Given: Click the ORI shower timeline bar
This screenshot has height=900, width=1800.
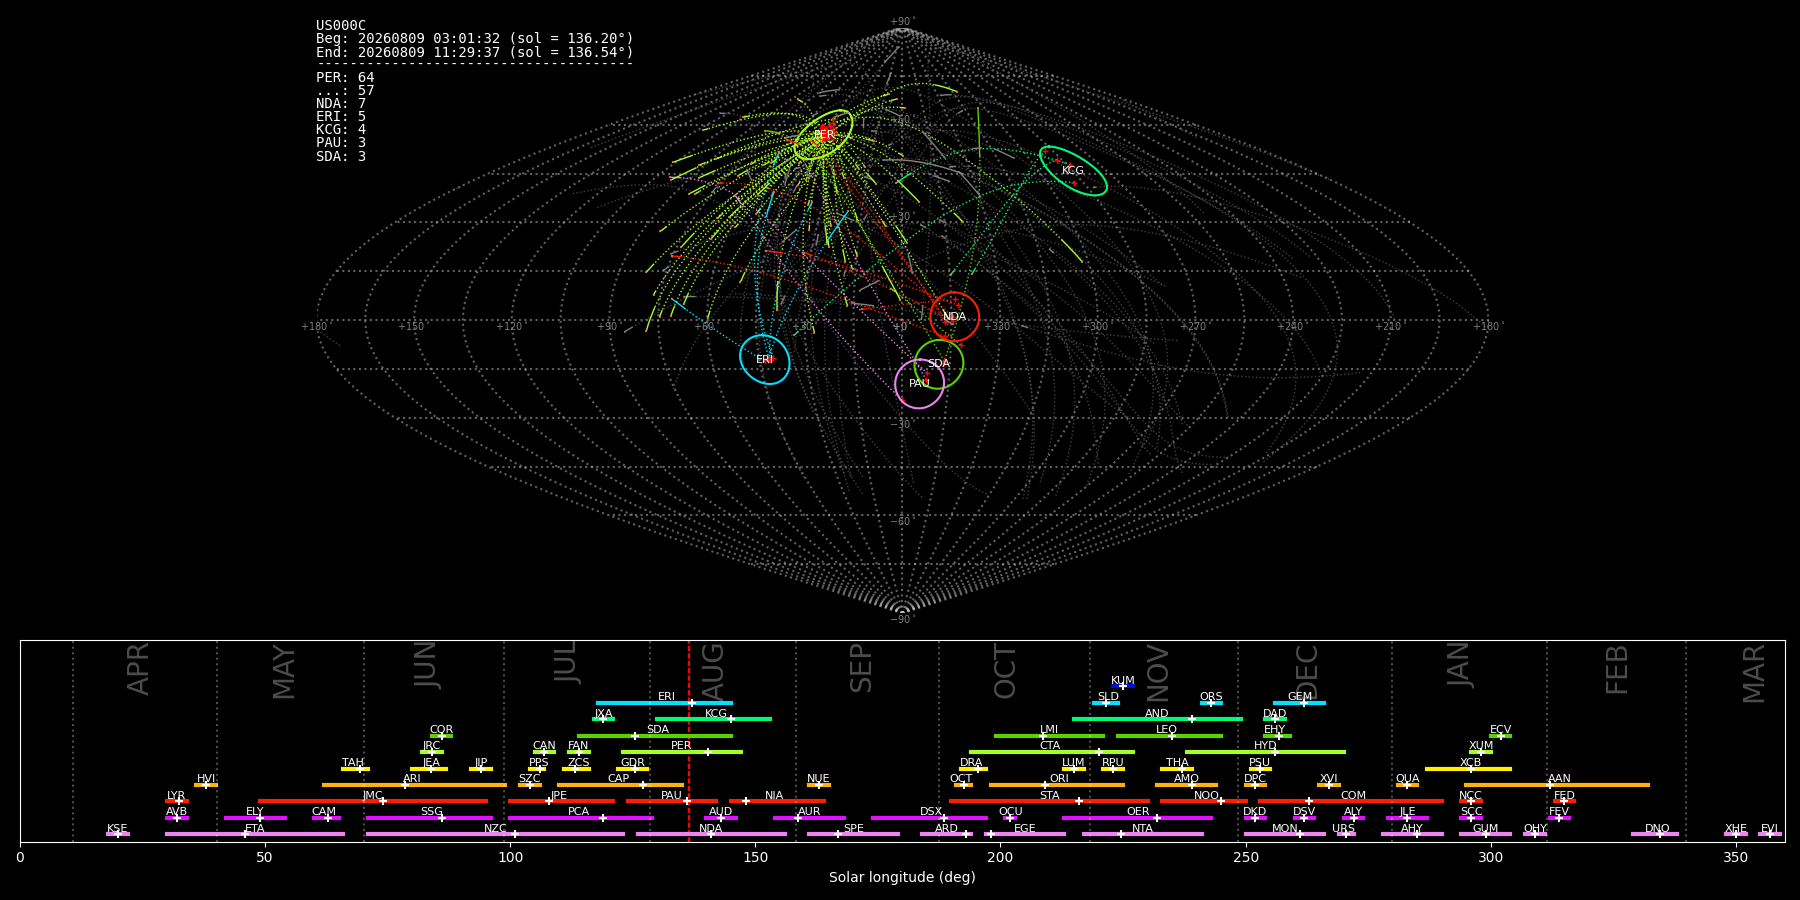Looking at the screenshot, I should (x=1057, y=785).
